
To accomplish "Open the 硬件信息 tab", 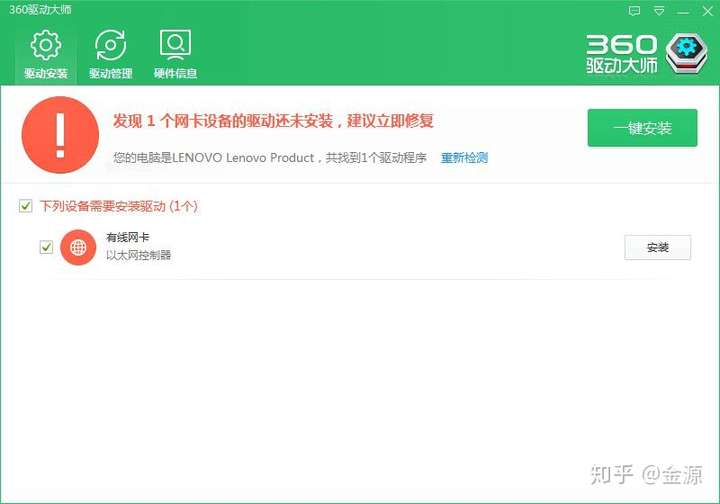I will [x=175, y=54].
